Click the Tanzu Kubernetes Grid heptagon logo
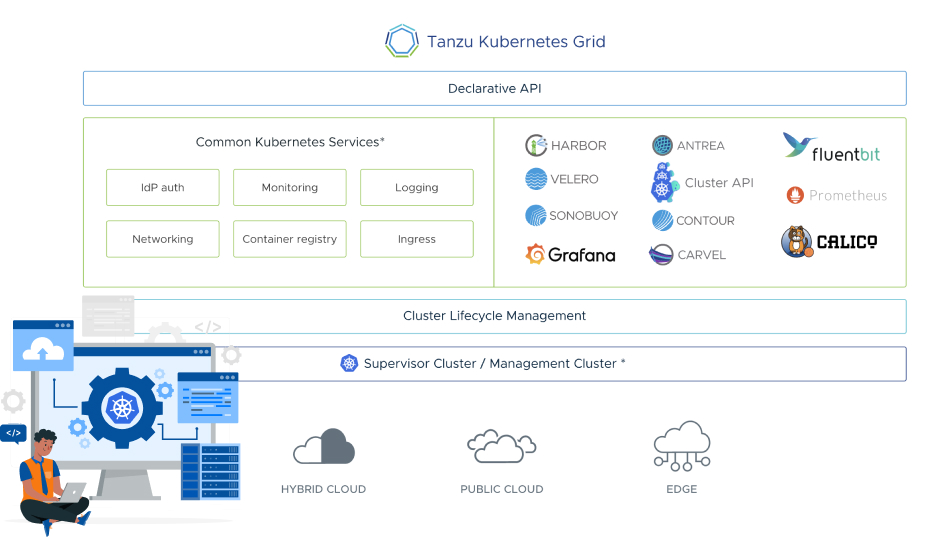This screenshot has height=540, width=930. (x=402, y=41)
